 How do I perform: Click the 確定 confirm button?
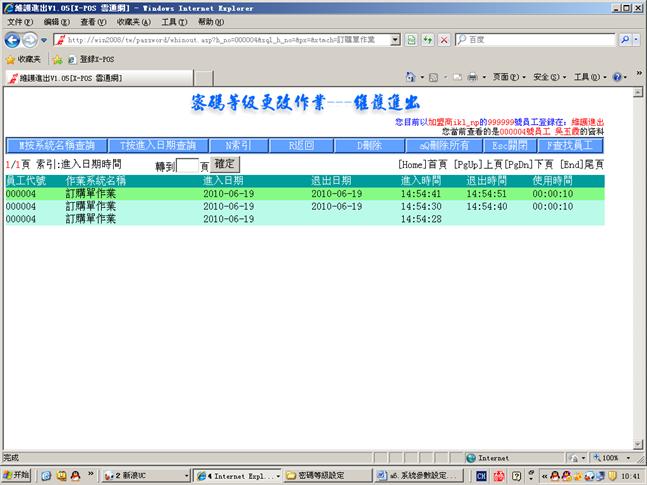point(225,163)
